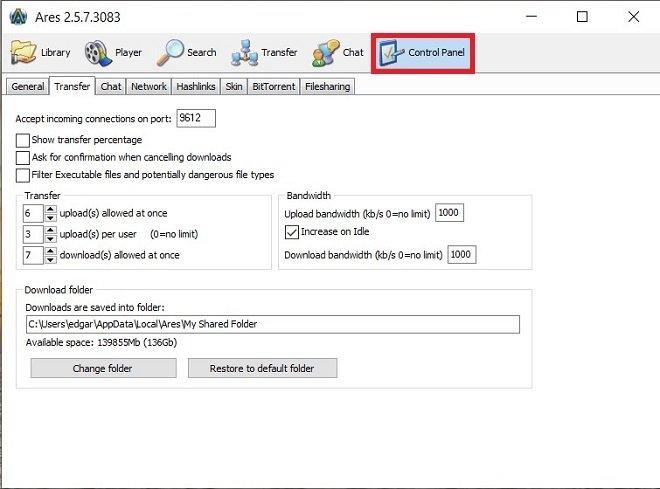The width and height of the screenshot is (660, 489).
Task: Open the Search magnifier section
Action: [186, 53]
